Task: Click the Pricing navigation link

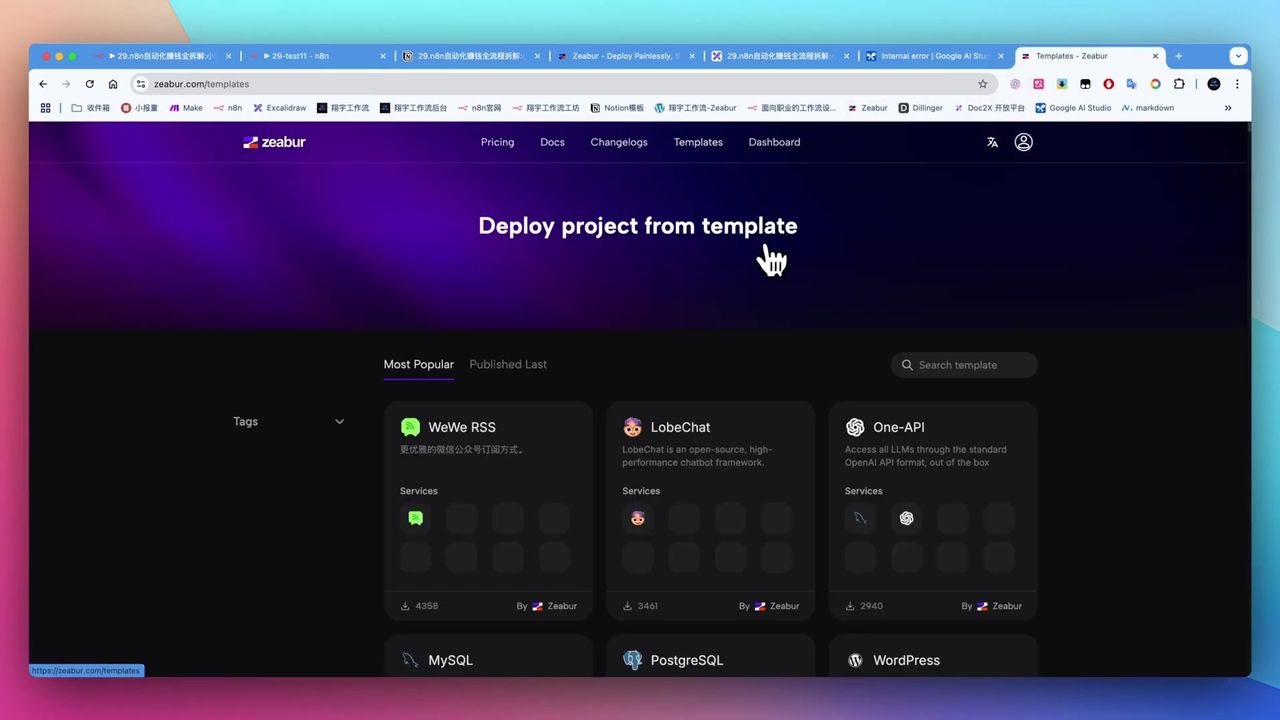Action: coord(497,142)
